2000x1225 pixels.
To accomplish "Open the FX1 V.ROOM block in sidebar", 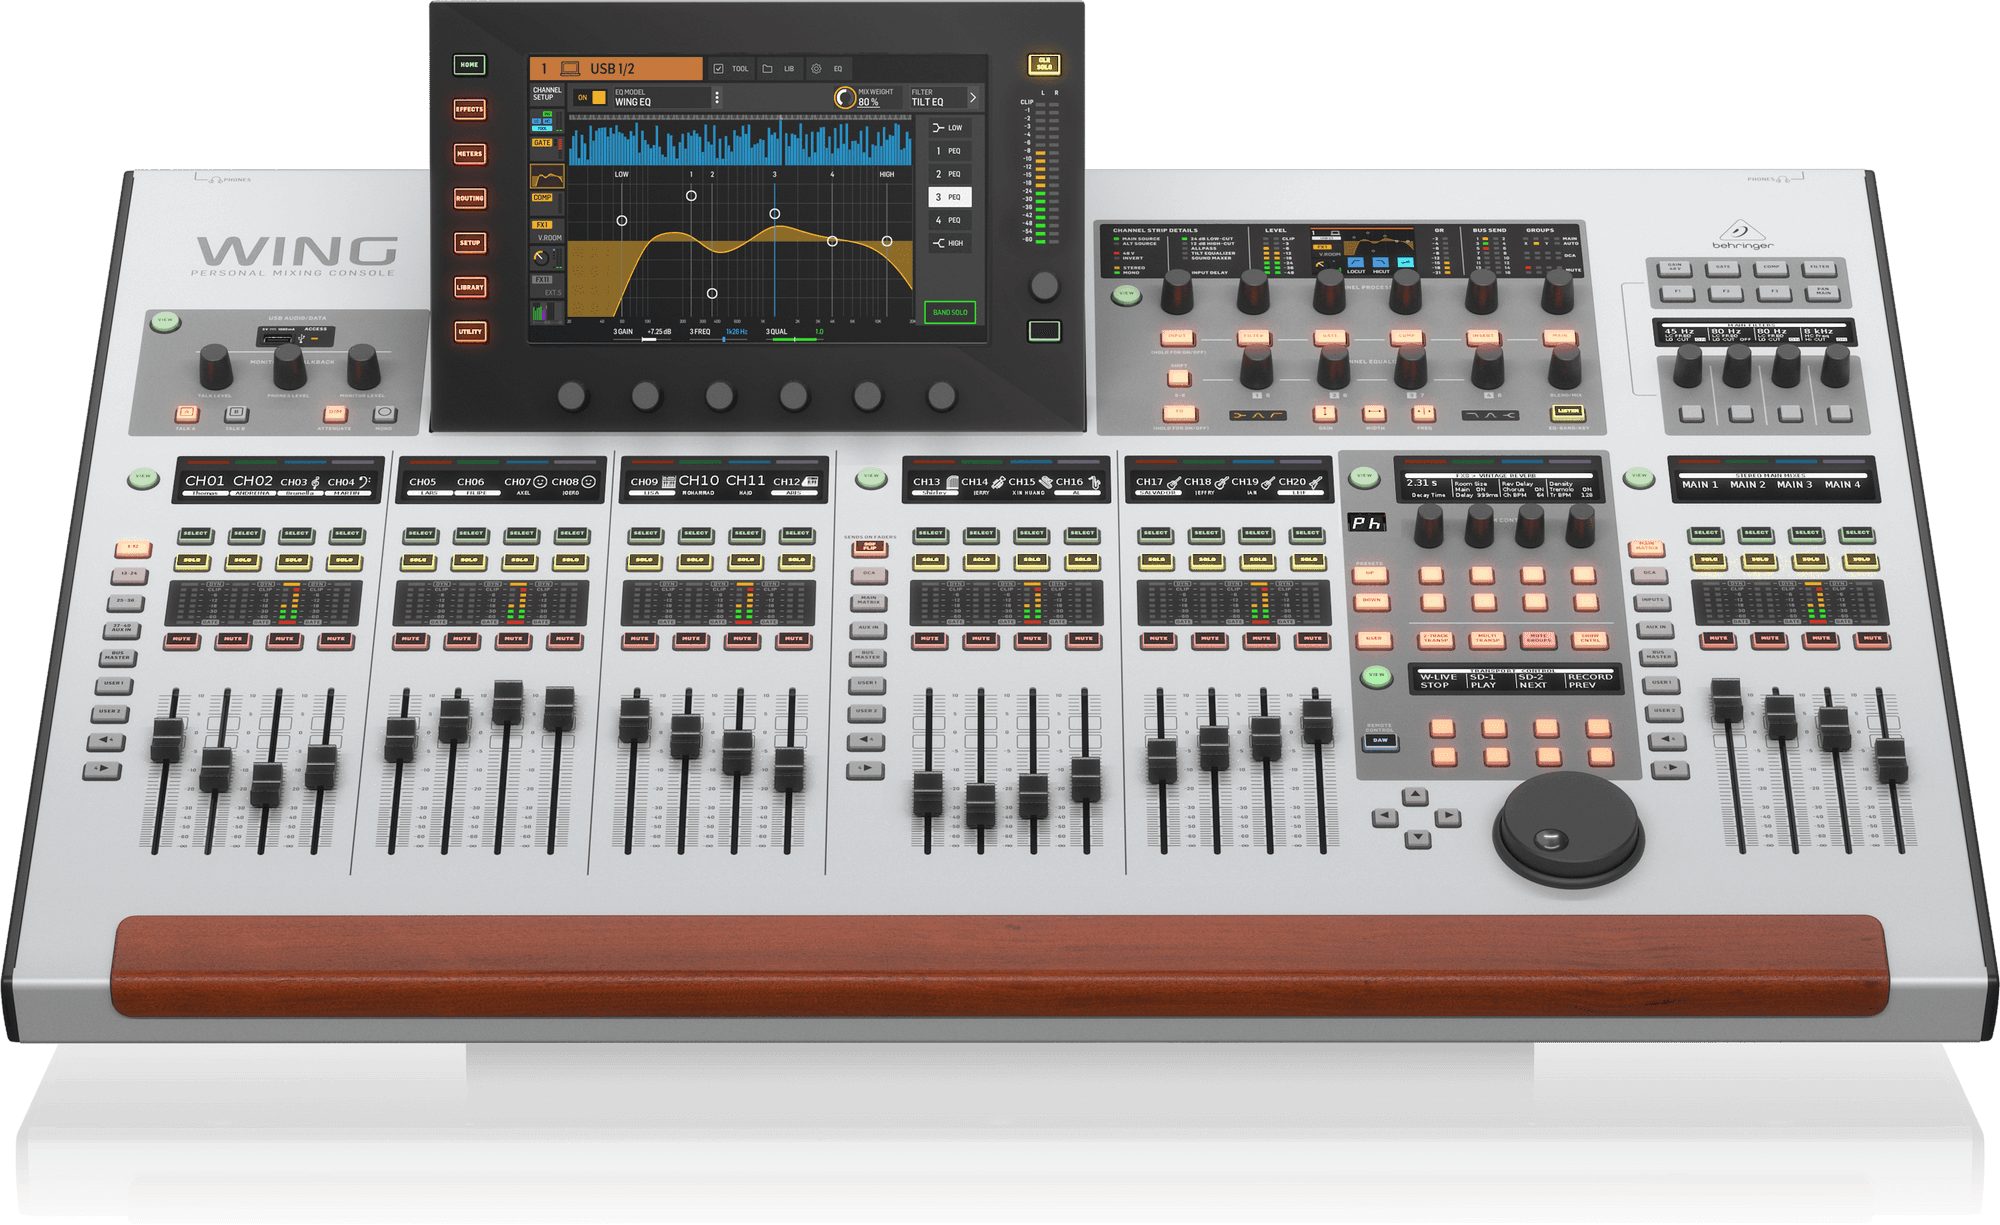I will 546,231.
